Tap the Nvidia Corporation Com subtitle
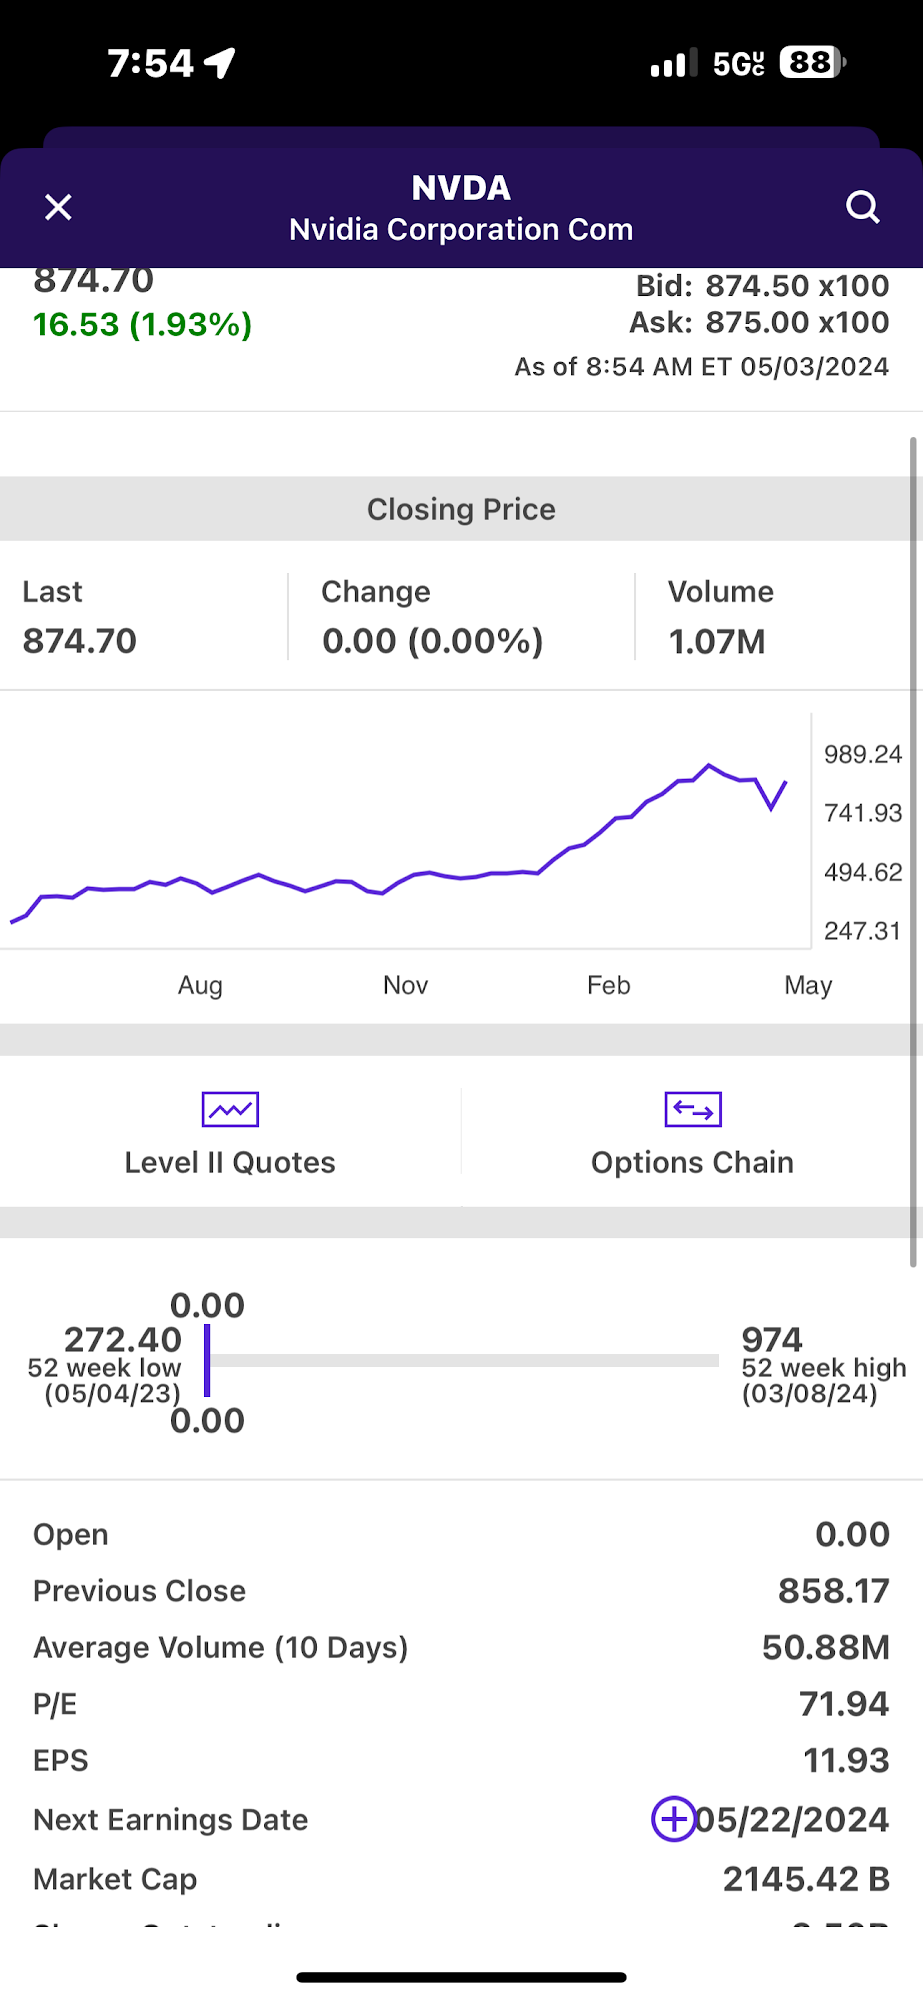 click(x=461, y=229)
